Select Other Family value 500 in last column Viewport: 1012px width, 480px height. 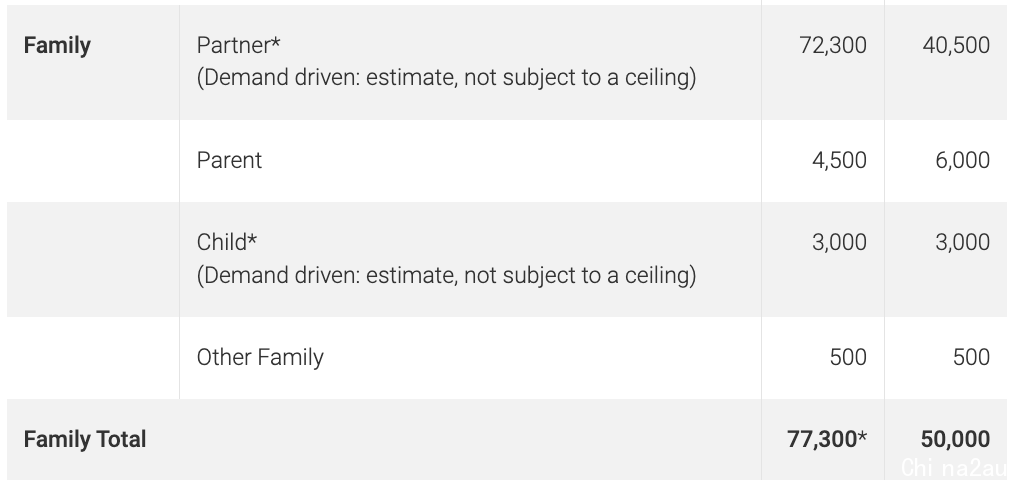tap(971, 357)
